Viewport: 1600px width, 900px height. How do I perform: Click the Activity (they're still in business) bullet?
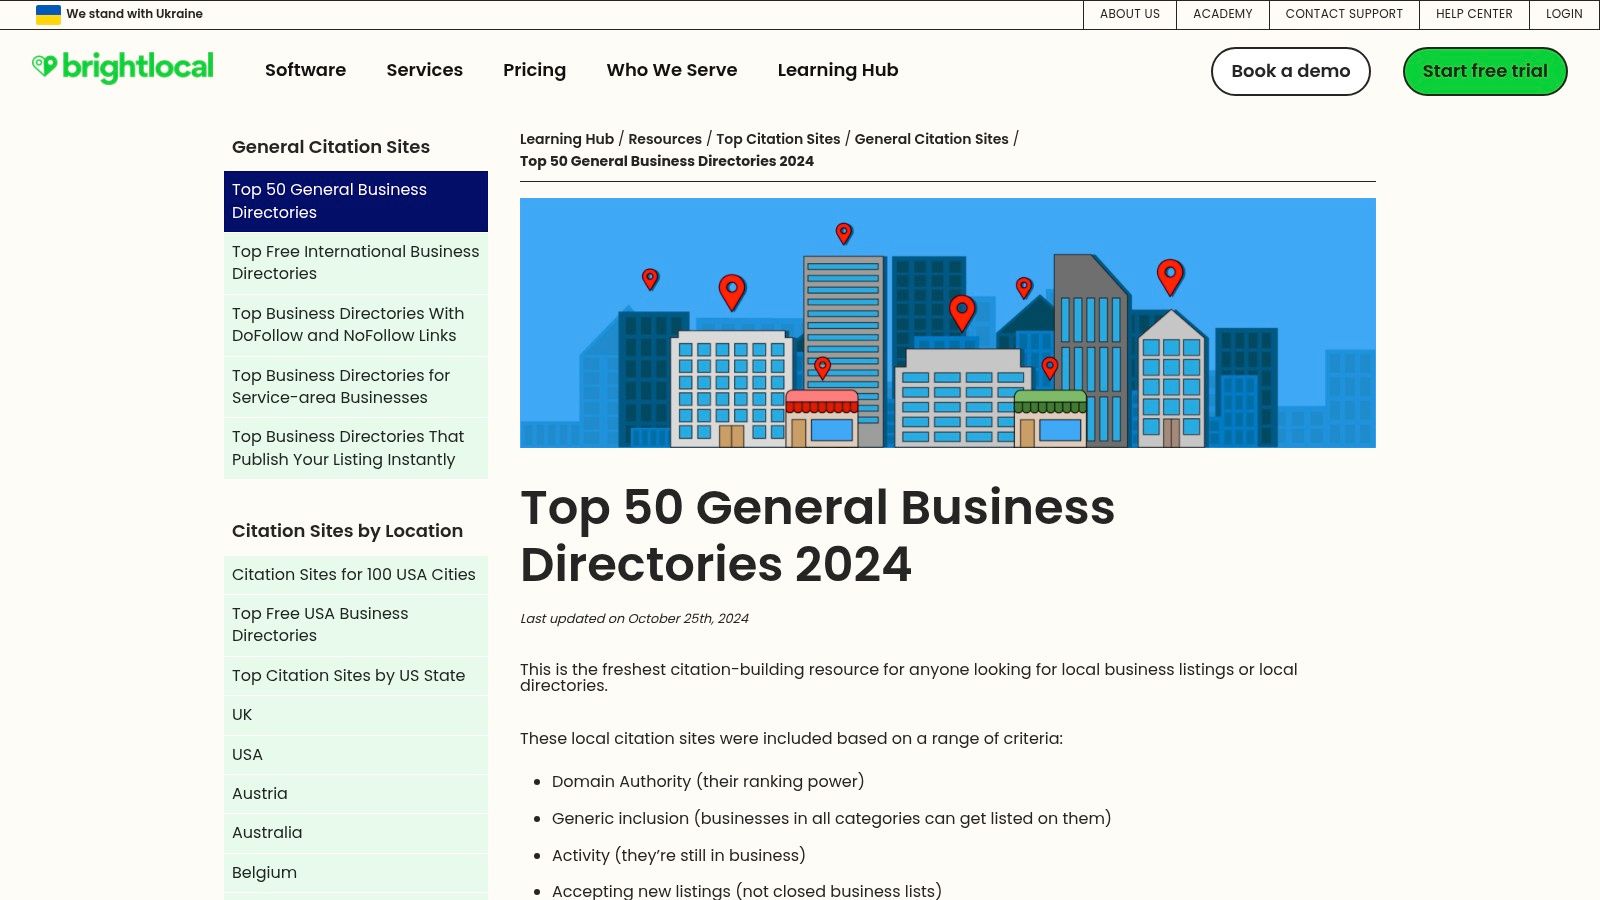[678, 856]
